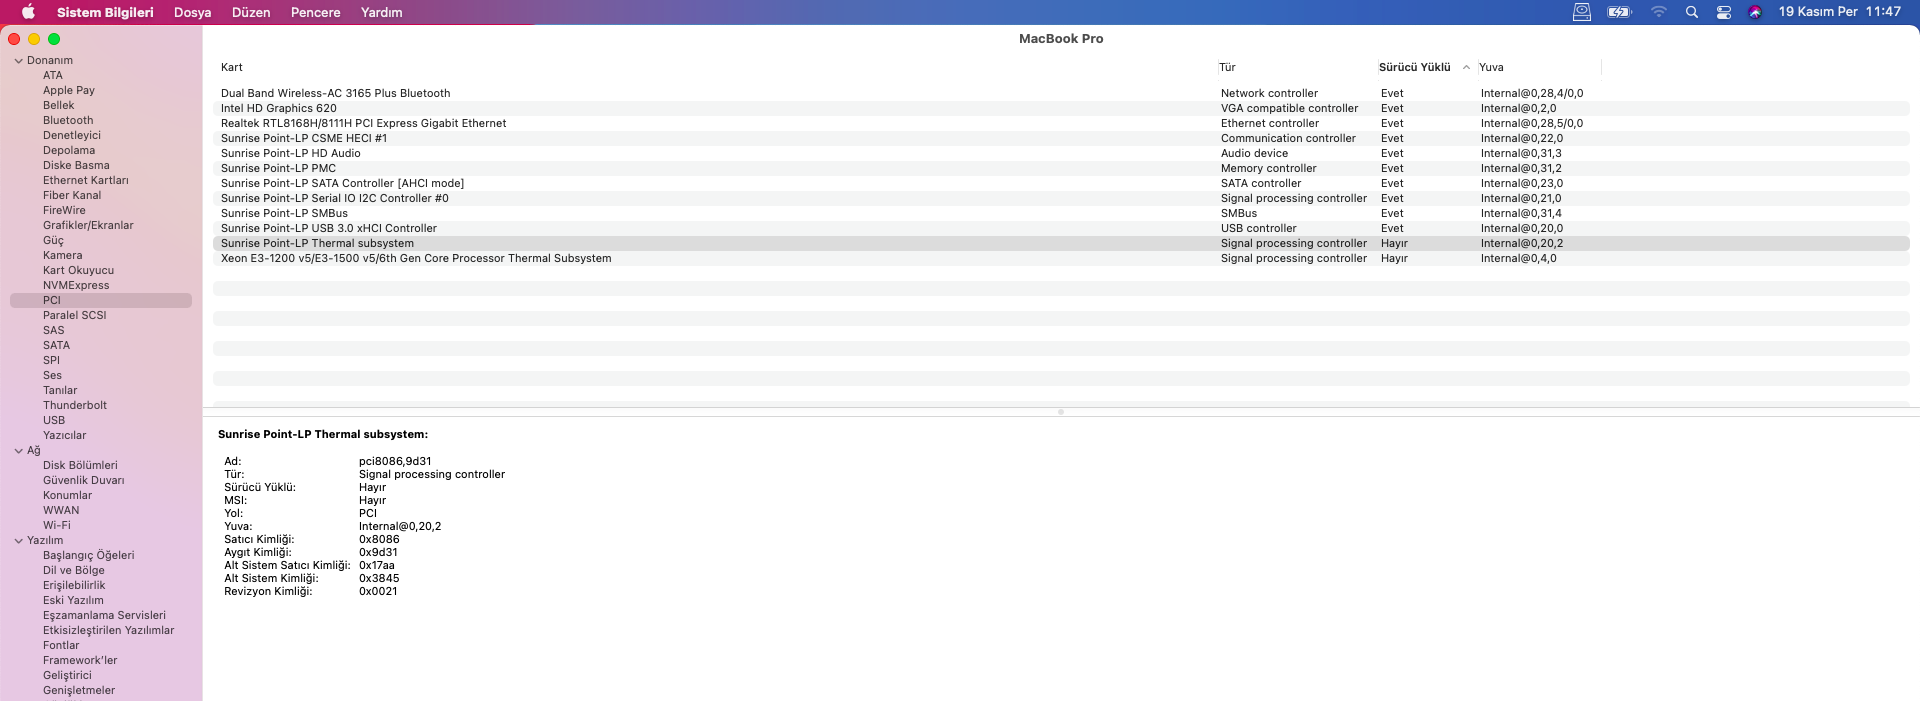Launch Siri from the menu bar
This screenshot has width=1920, height=701.
1755,12
